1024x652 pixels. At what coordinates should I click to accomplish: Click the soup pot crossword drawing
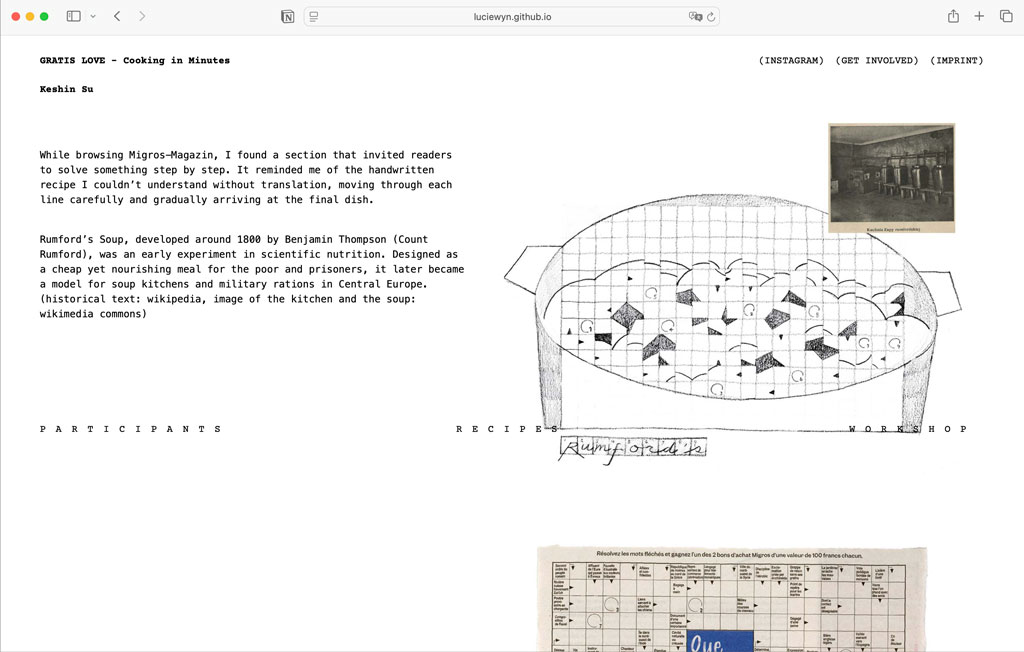731,312
